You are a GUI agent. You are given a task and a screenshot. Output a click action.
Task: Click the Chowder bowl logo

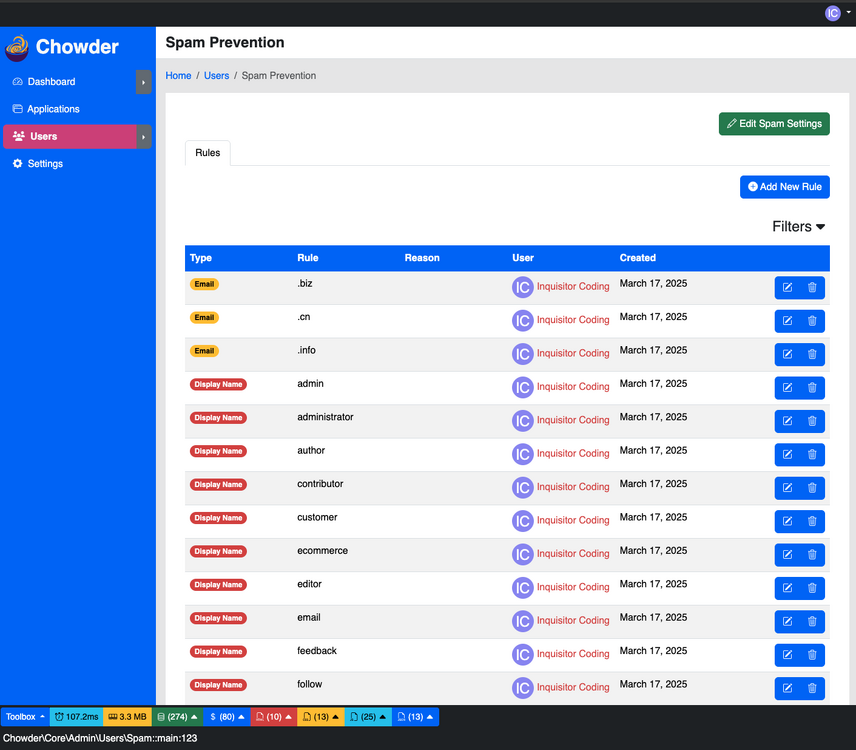(17, 47)
